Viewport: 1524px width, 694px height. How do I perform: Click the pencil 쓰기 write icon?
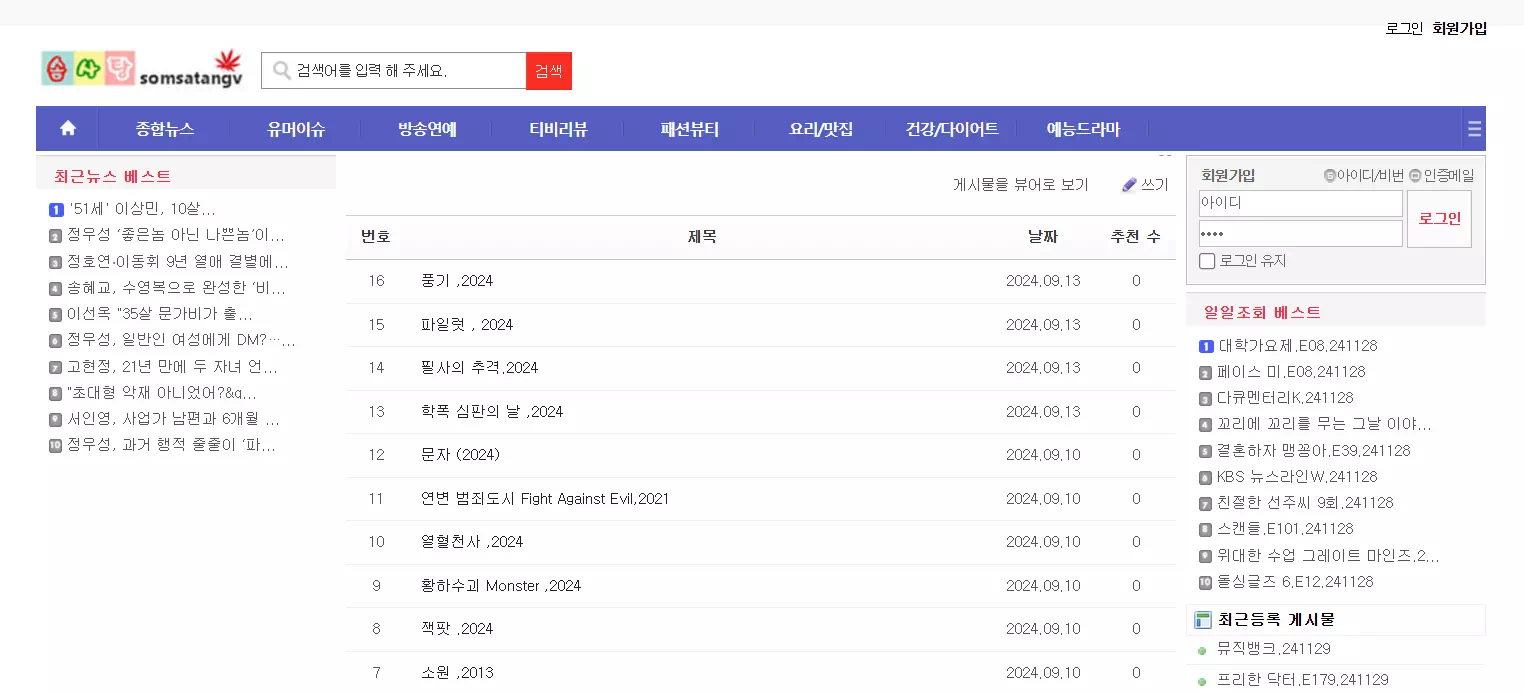pyautogui.click(x=1129, y=185)
